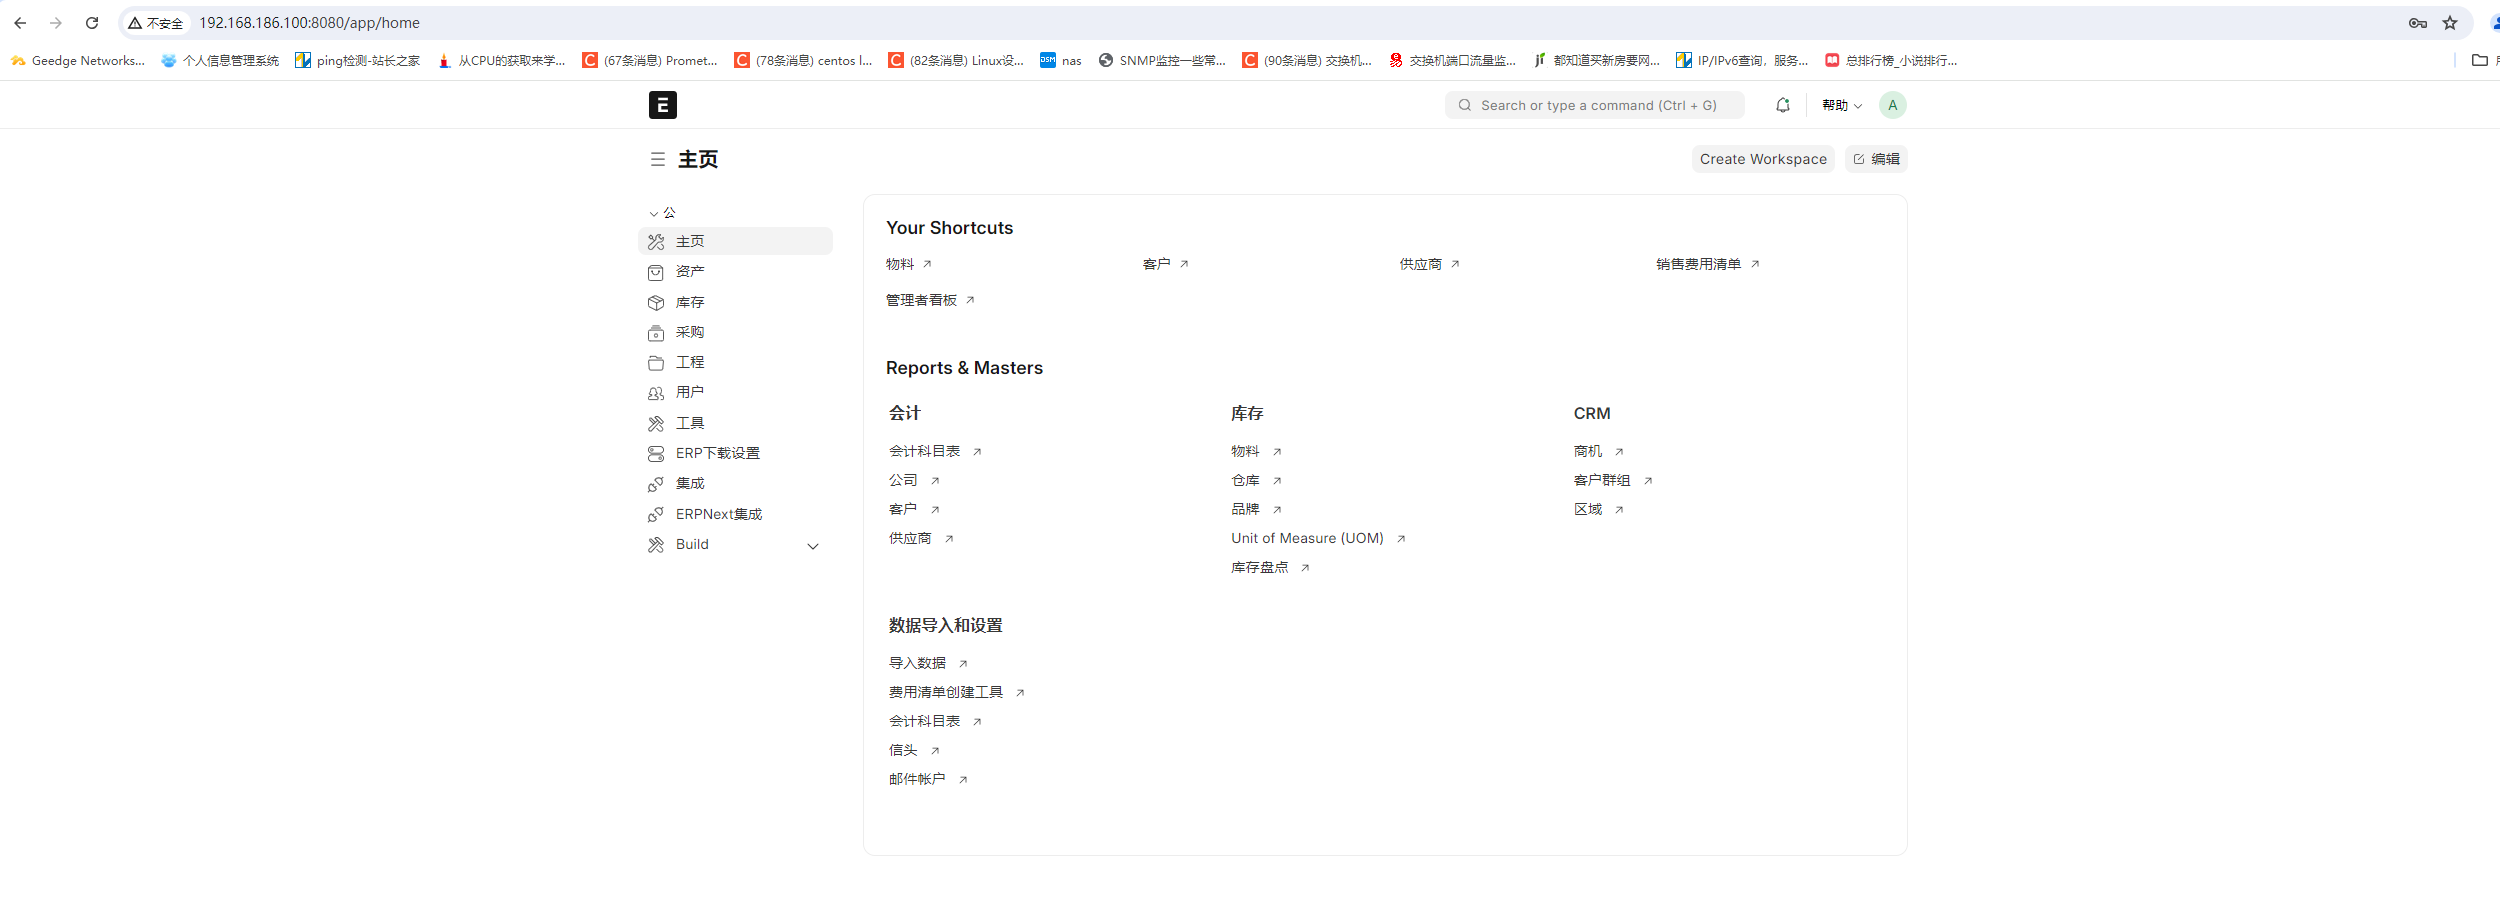Reload the page in browser

point(92,23)
